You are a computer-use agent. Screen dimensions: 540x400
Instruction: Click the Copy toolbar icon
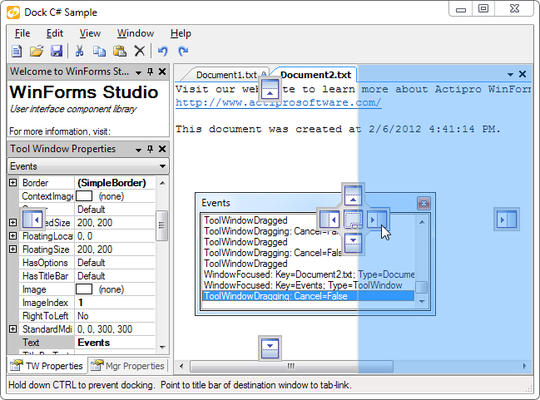[100, 51]
